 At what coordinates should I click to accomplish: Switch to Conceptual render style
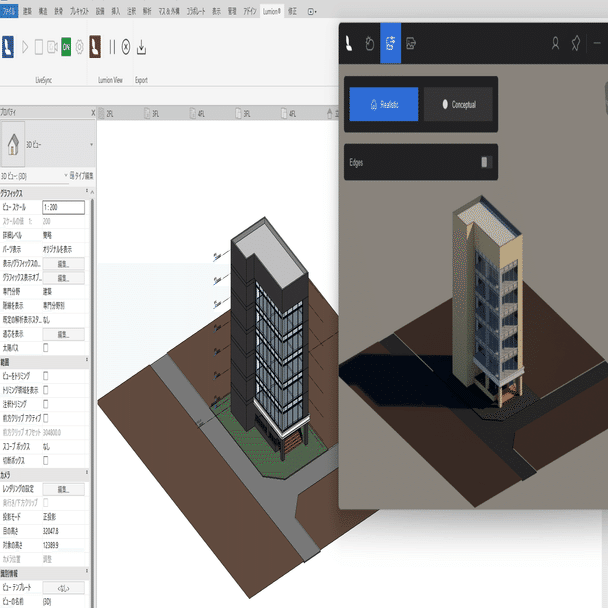[x=458, y=104]
